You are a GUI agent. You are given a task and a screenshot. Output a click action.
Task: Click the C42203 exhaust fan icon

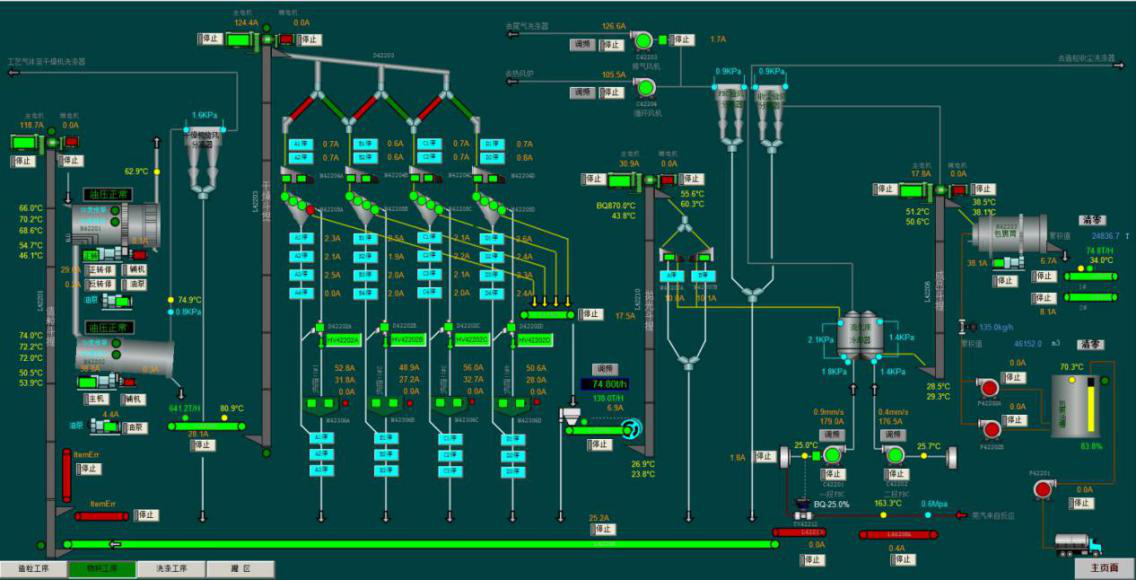click(644, 40)
